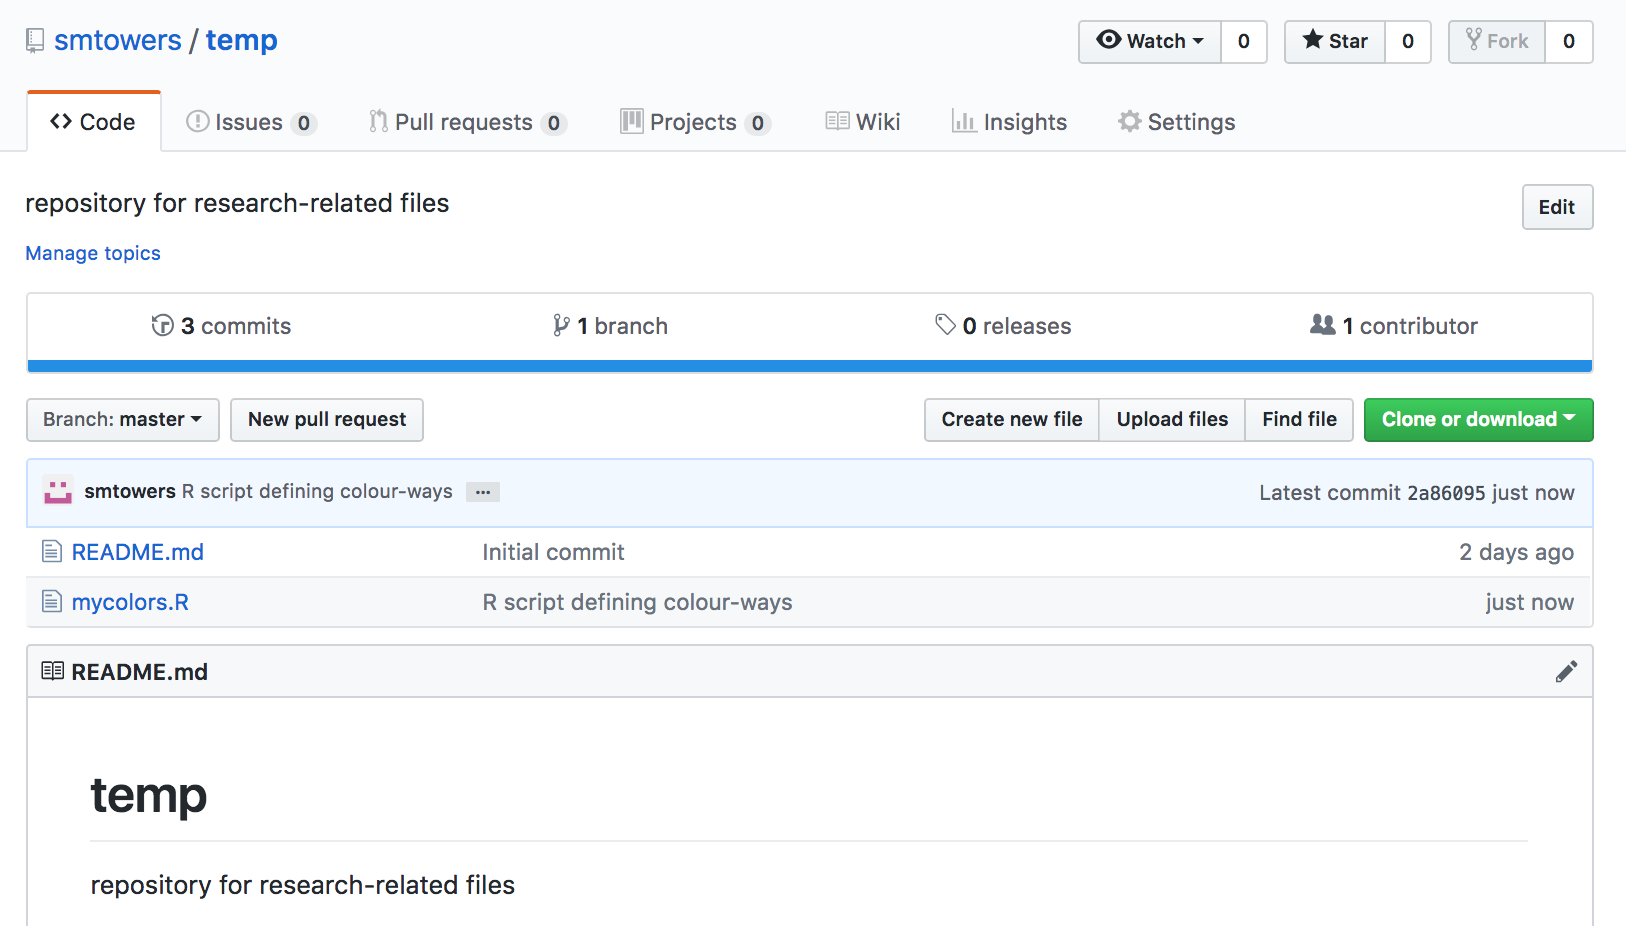Click the pencil icon to edit README
The width and height of the screenshot is (1626, 926).
[1566, 672]
